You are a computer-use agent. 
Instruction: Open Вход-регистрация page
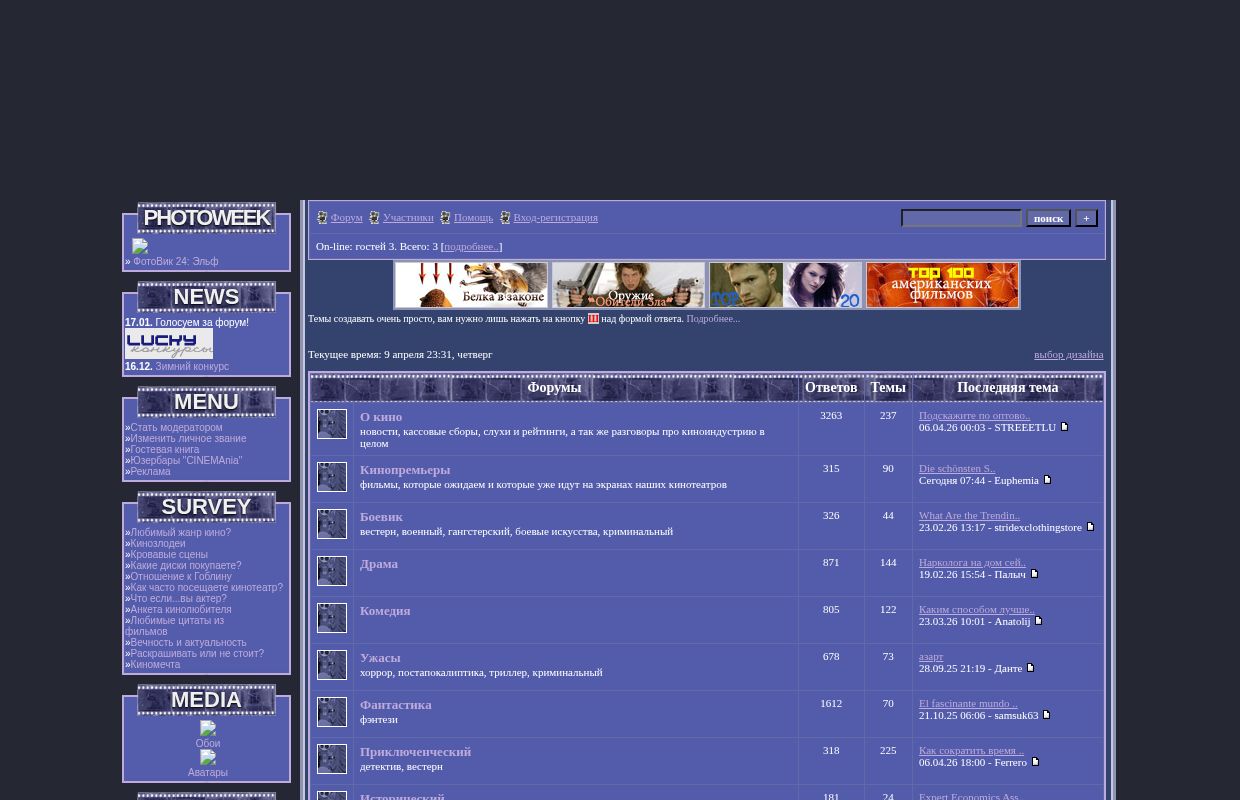555,217
